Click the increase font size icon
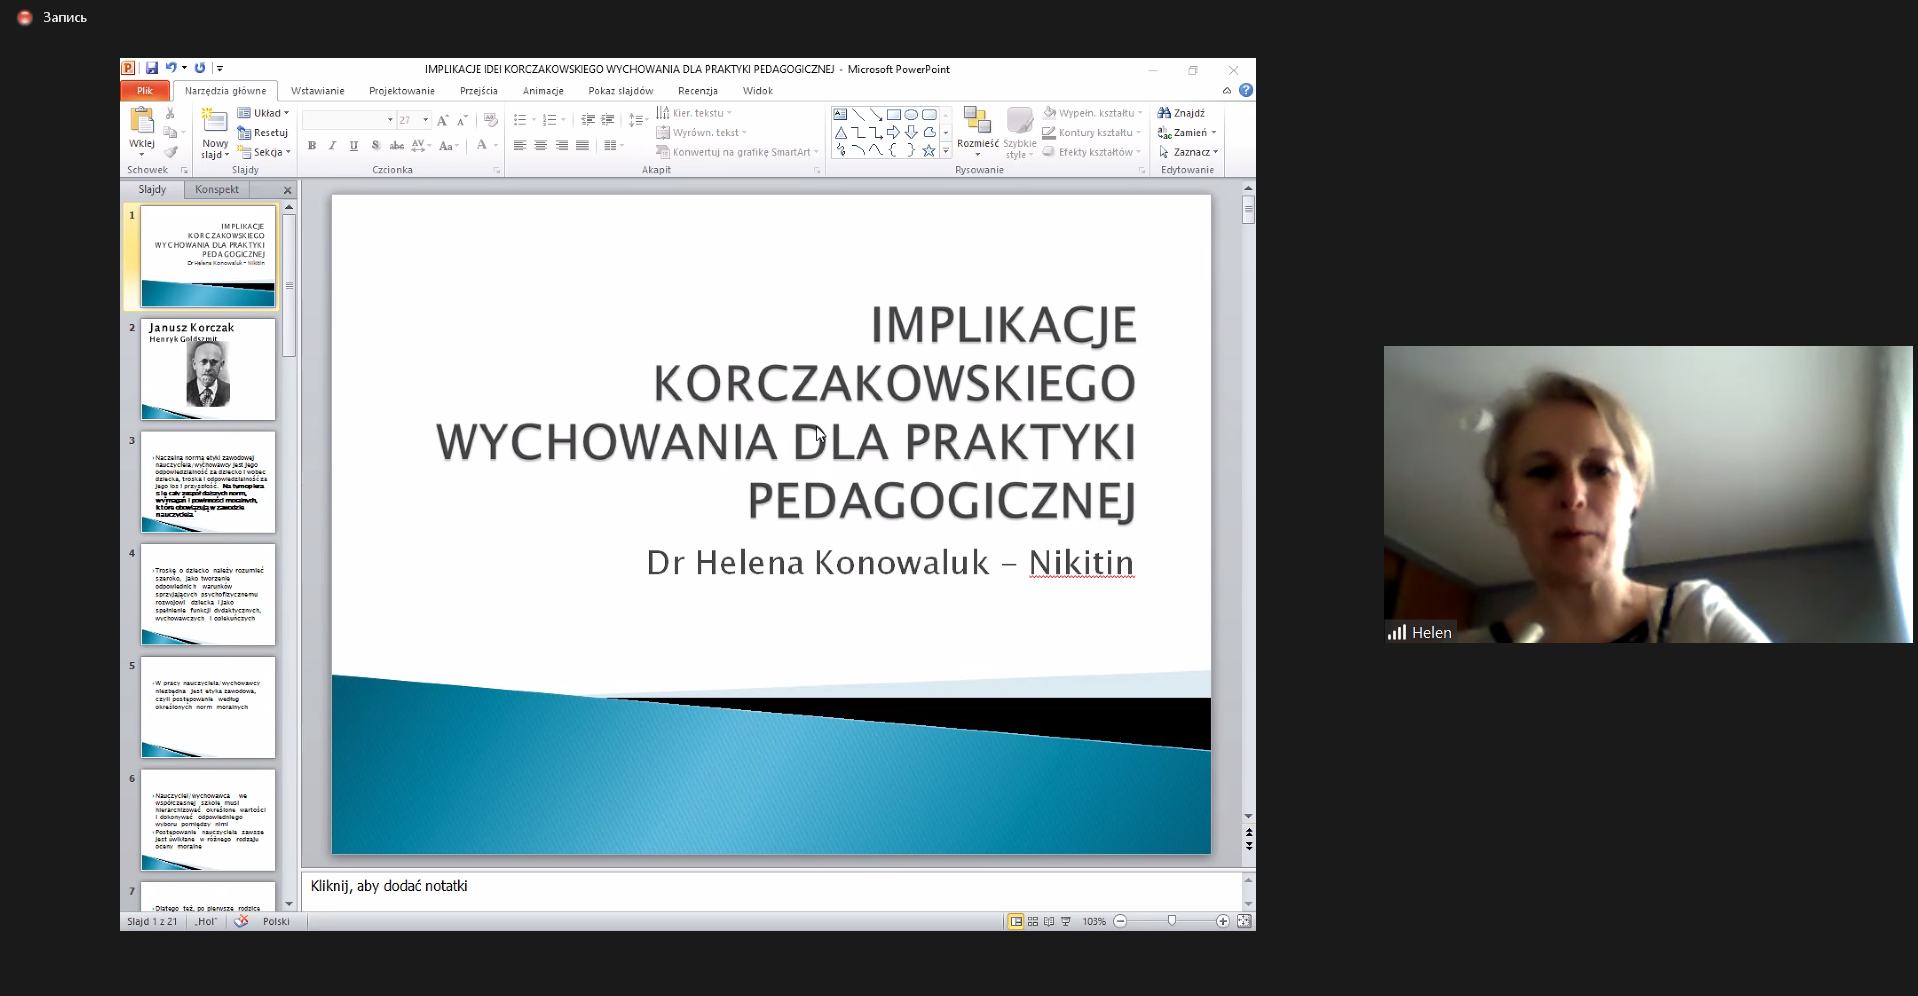Screen dimensions: 1918x996 click(443, 120)
